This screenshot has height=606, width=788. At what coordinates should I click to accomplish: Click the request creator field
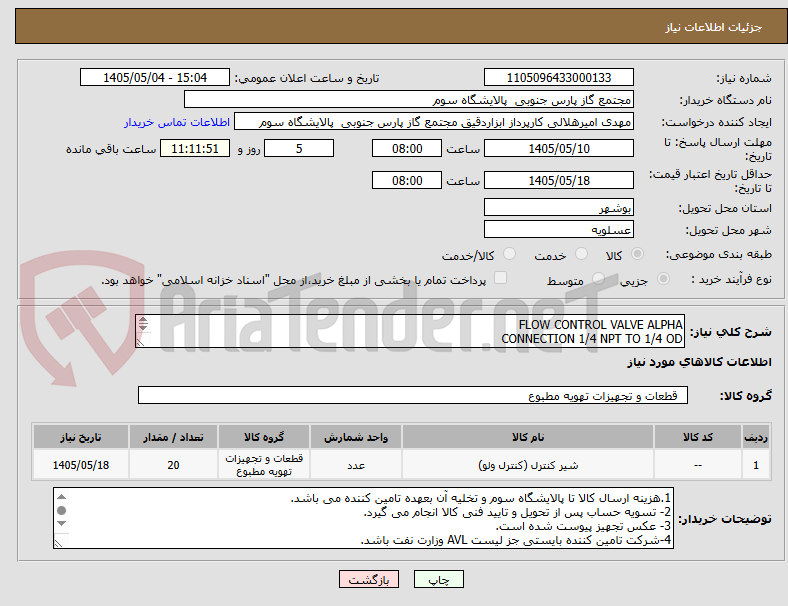tap(434, 122)
